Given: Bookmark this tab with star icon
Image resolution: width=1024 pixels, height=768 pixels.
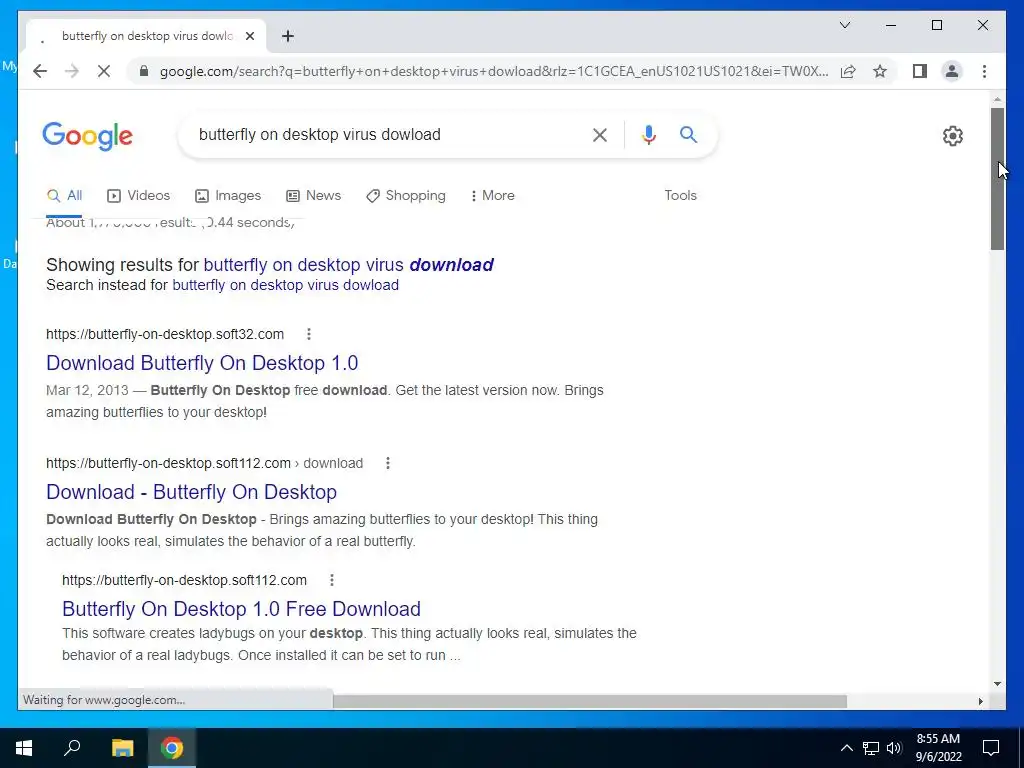Looking at the screenshot, I should coord(880,71).
